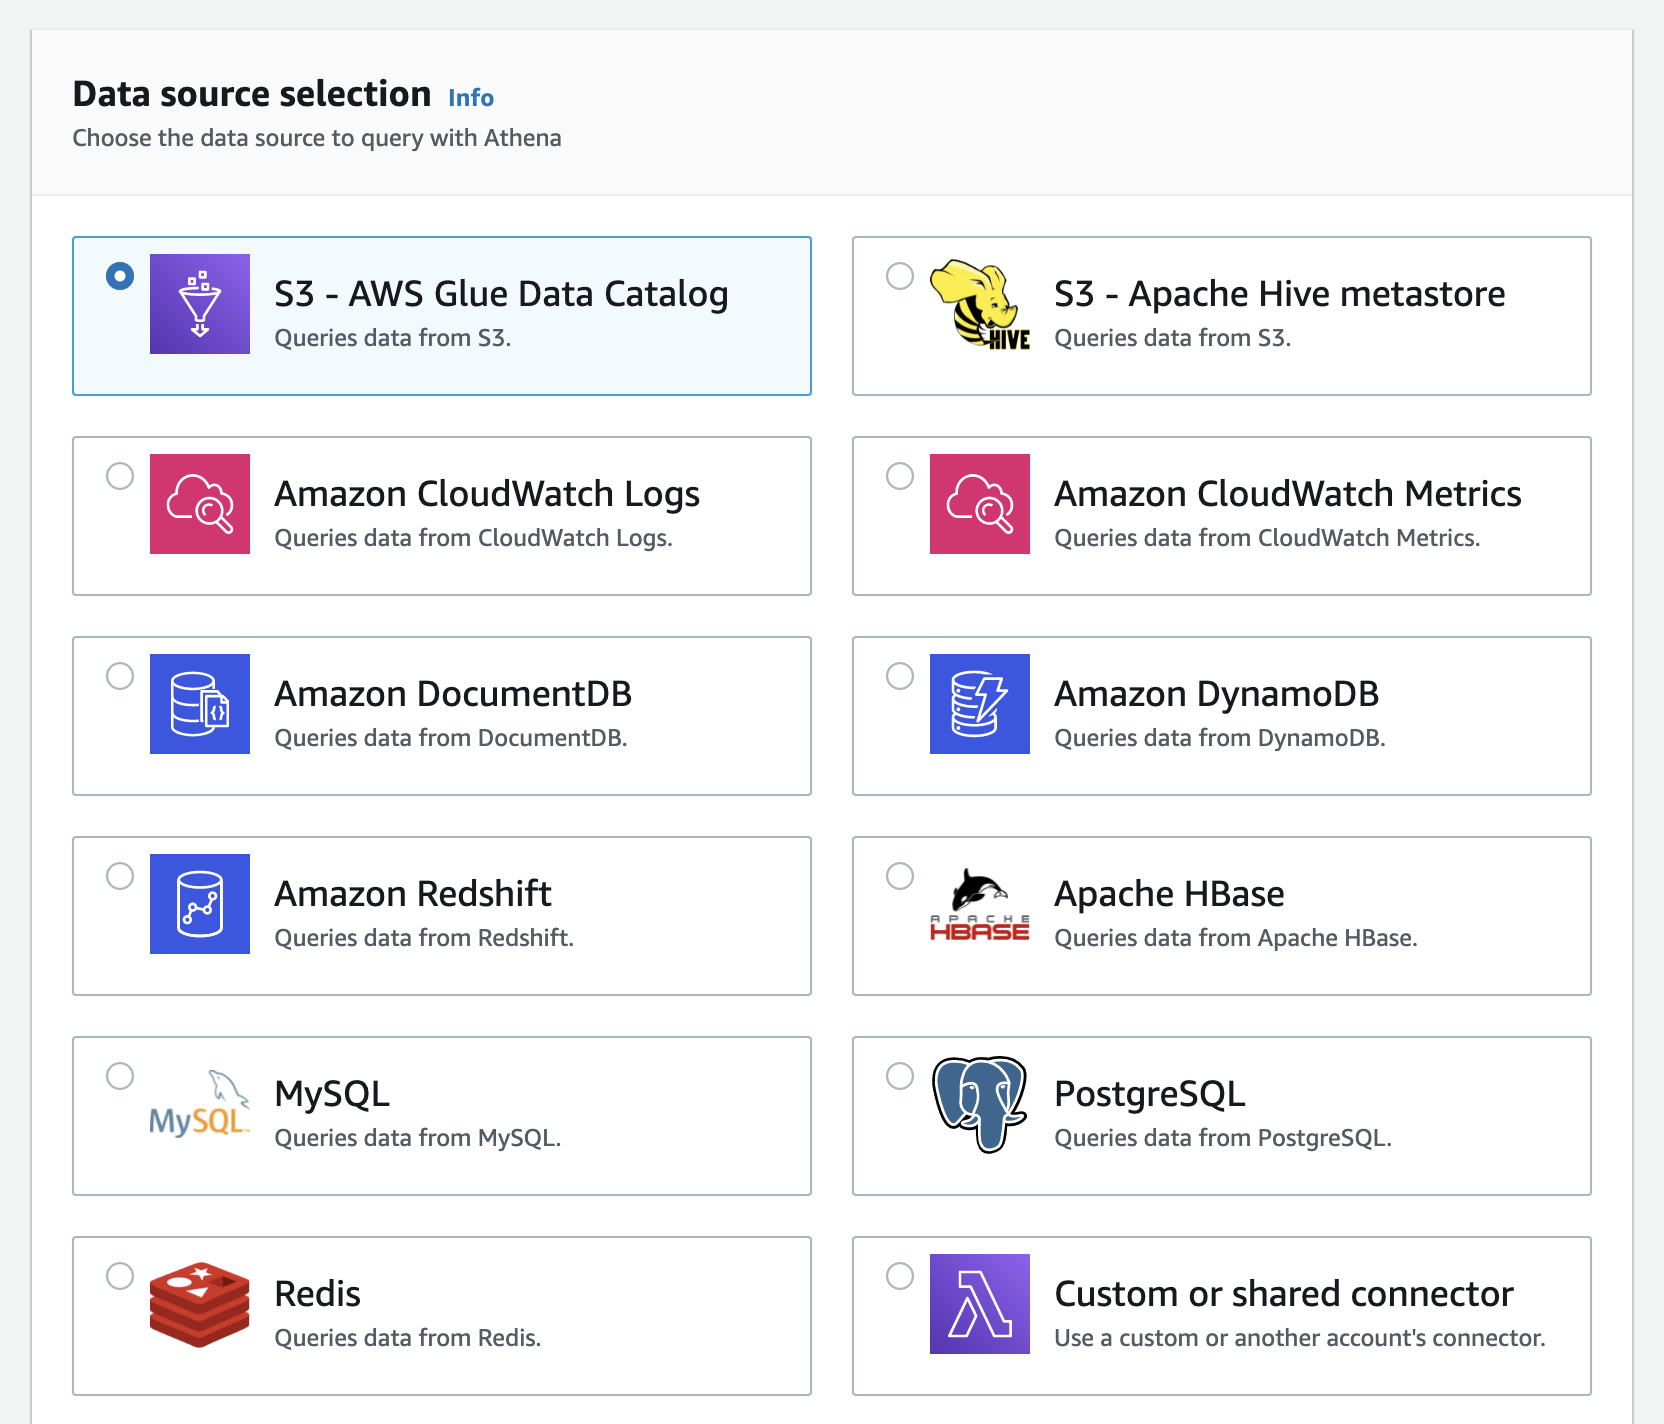Choose the Amazon DynamoDB radio button
This screenshot has width=1664, height=1424.
900,676
